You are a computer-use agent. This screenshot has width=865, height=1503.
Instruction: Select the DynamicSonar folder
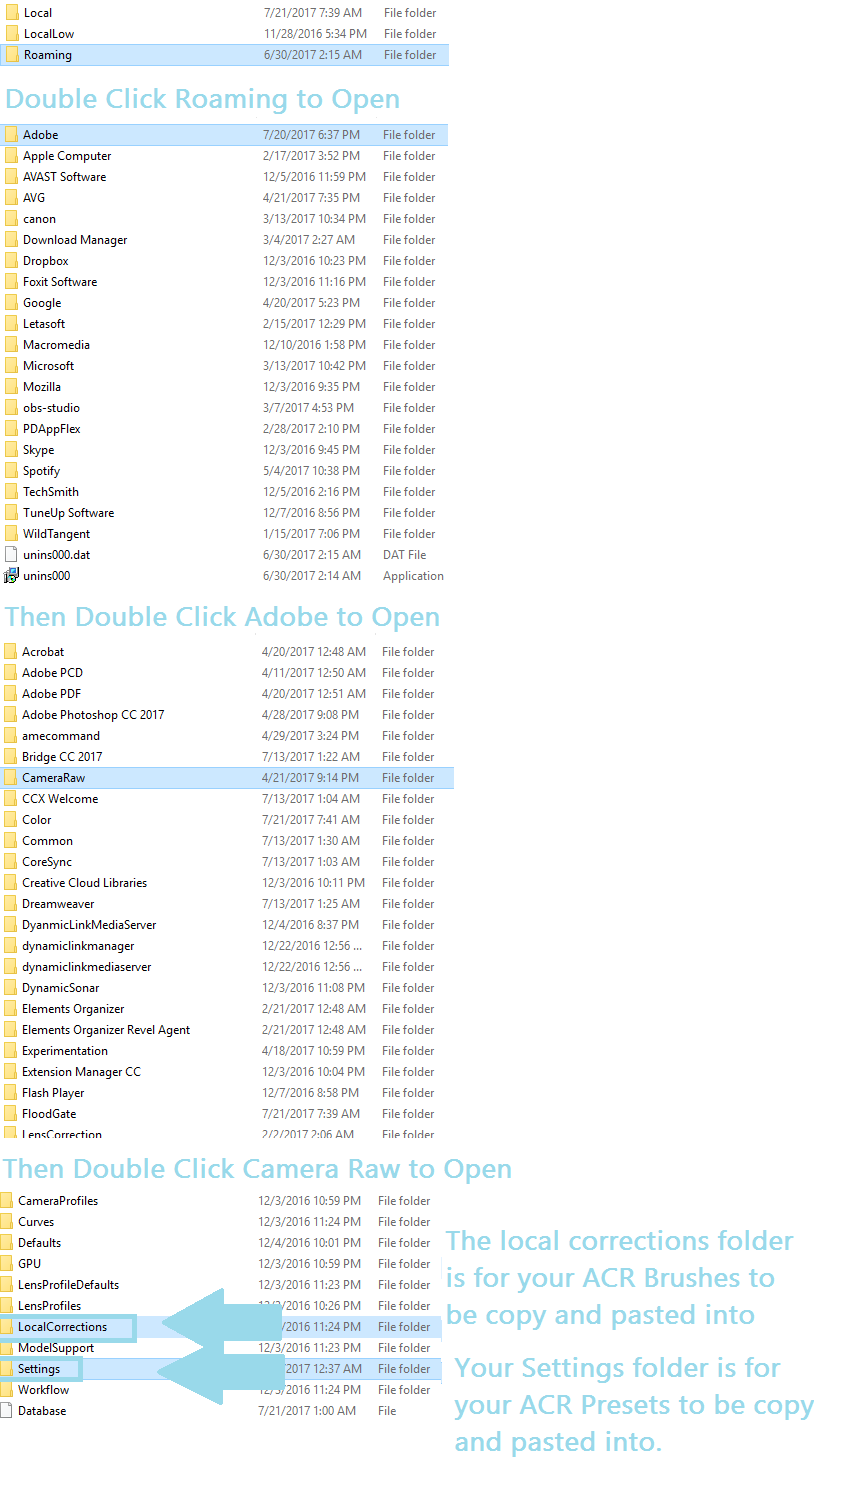[60, 988]
